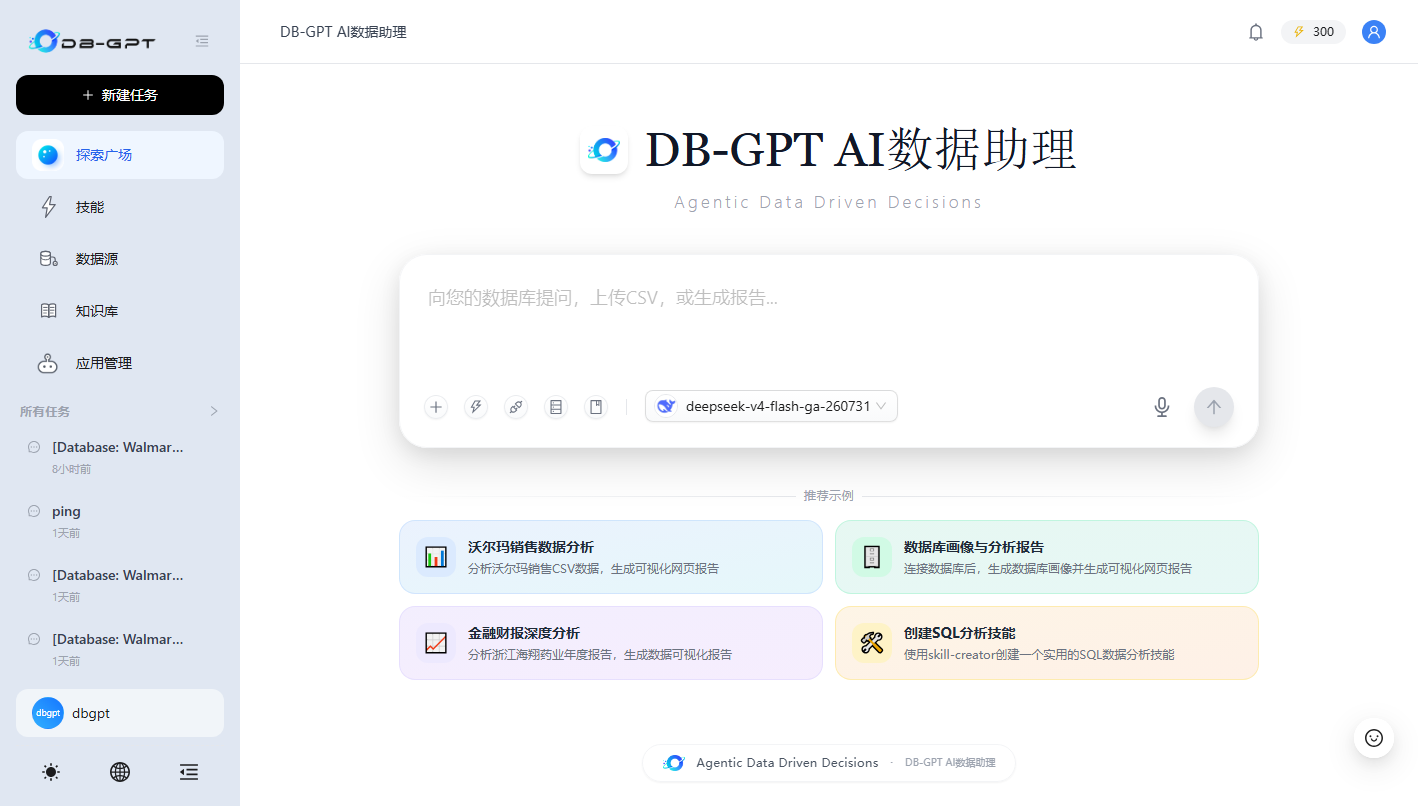Open the user profile avatar icon
This screenshot has height=806, width=1418.
pos(1374,32)
